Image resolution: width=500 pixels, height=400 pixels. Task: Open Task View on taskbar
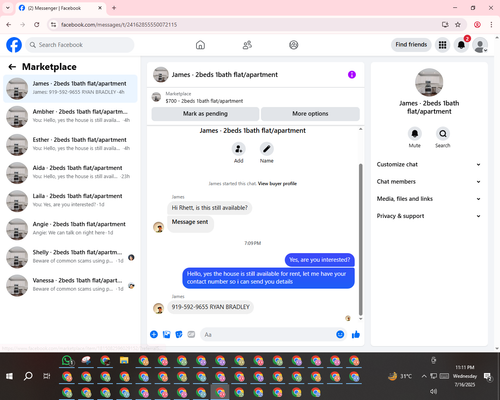click(47, 376)
